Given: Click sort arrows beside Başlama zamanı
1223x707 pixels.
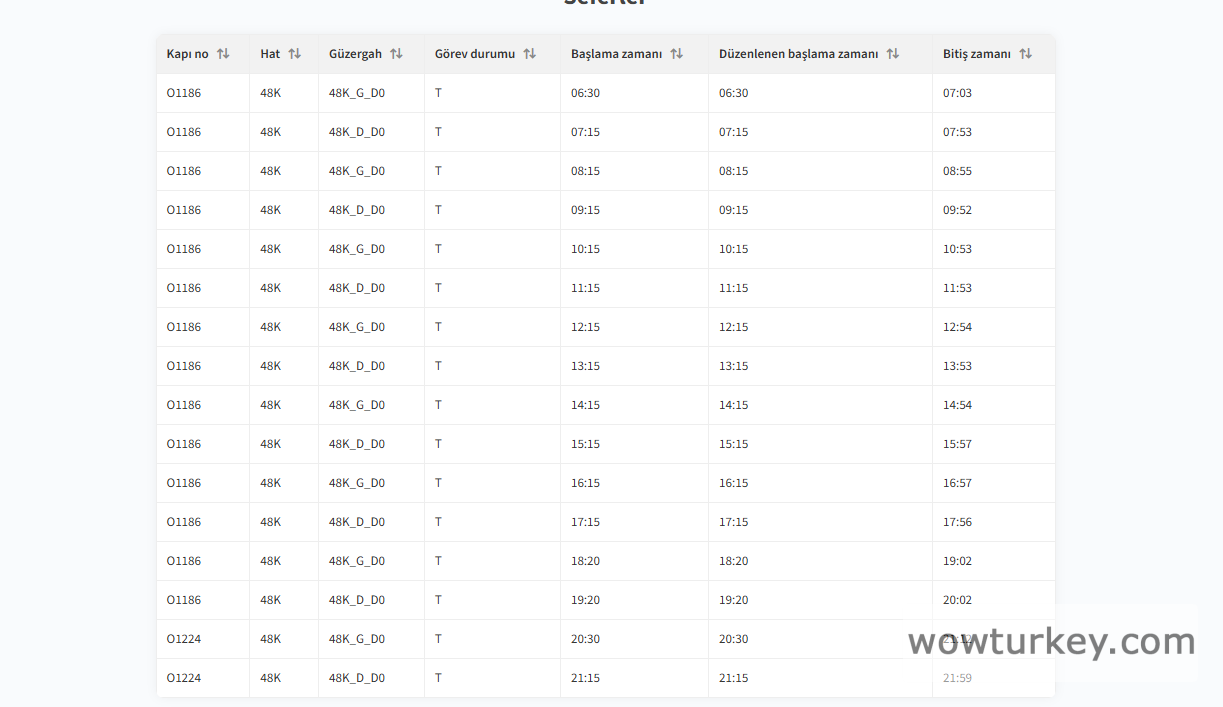Looking at the screenshot, I should point(676,54).
